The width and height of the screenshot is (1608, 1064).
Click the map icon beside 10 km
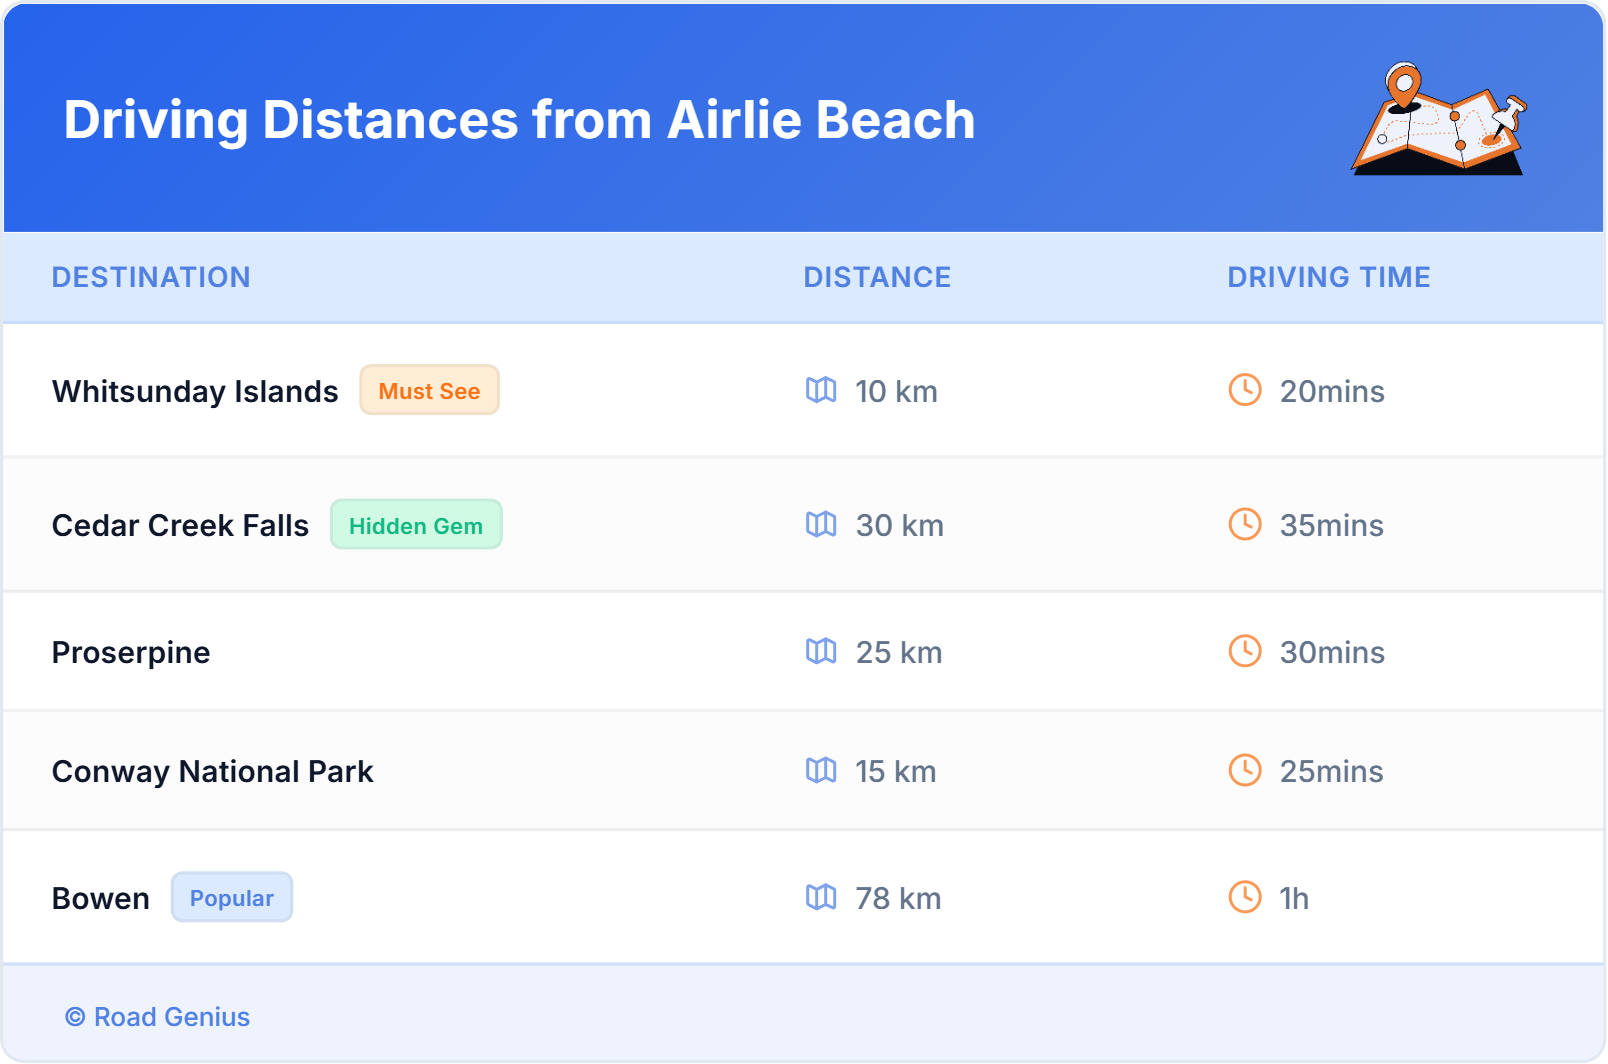[821, 390]
